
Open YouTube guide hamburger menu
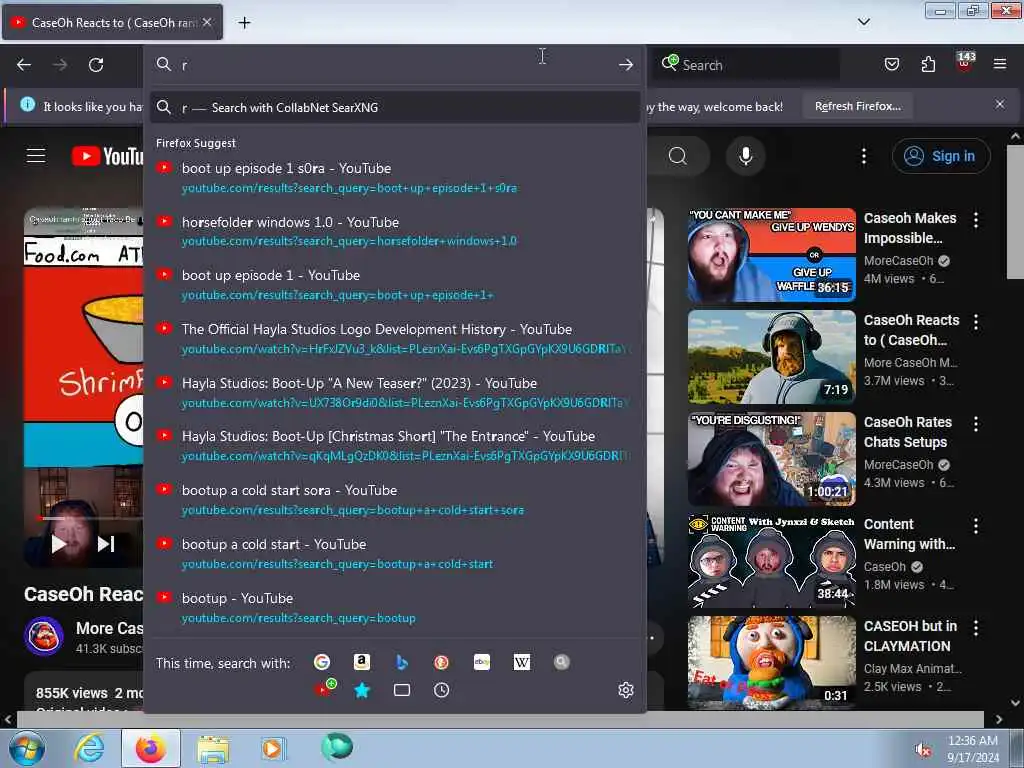click(36, 155)
